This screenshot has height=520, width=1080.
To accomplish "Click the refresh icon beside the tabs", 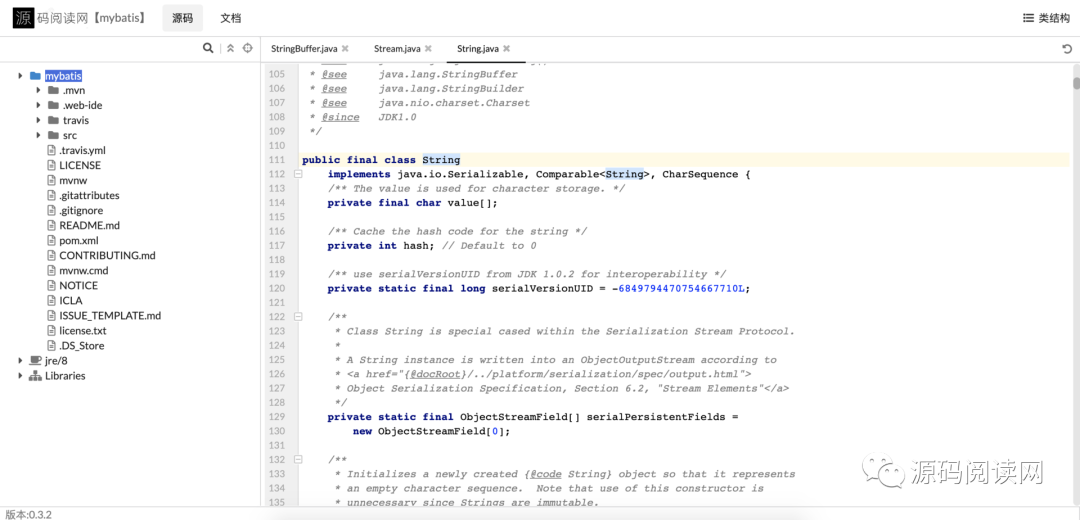I will pos(1067,49).
